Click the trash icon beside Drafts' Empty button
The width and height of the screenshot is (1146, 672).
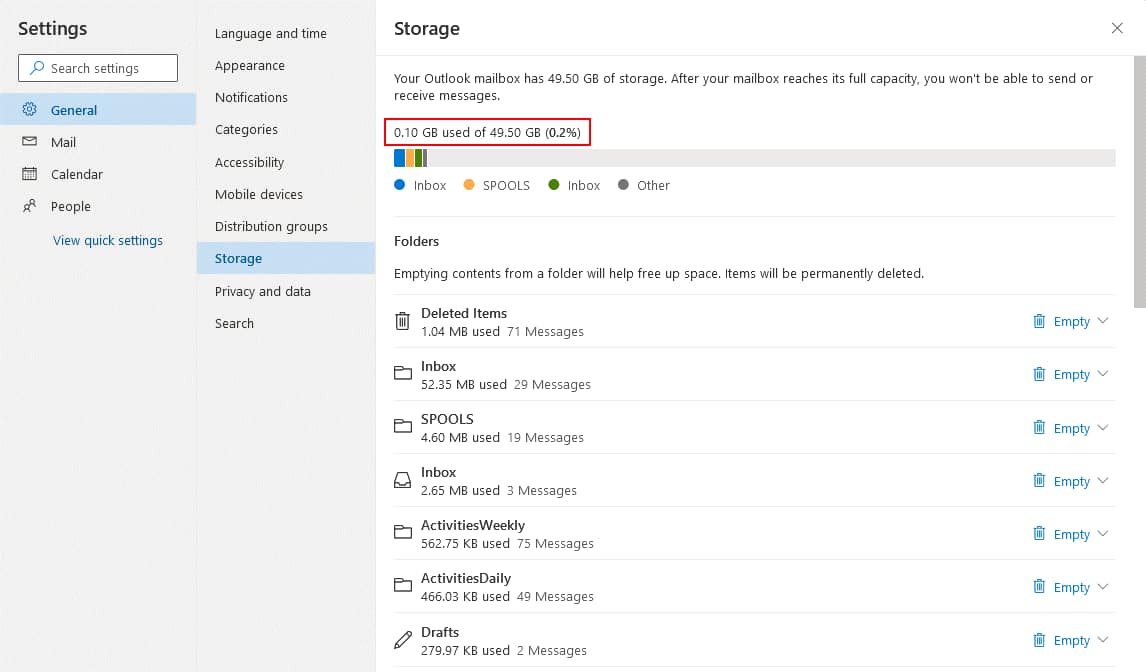1039,640
